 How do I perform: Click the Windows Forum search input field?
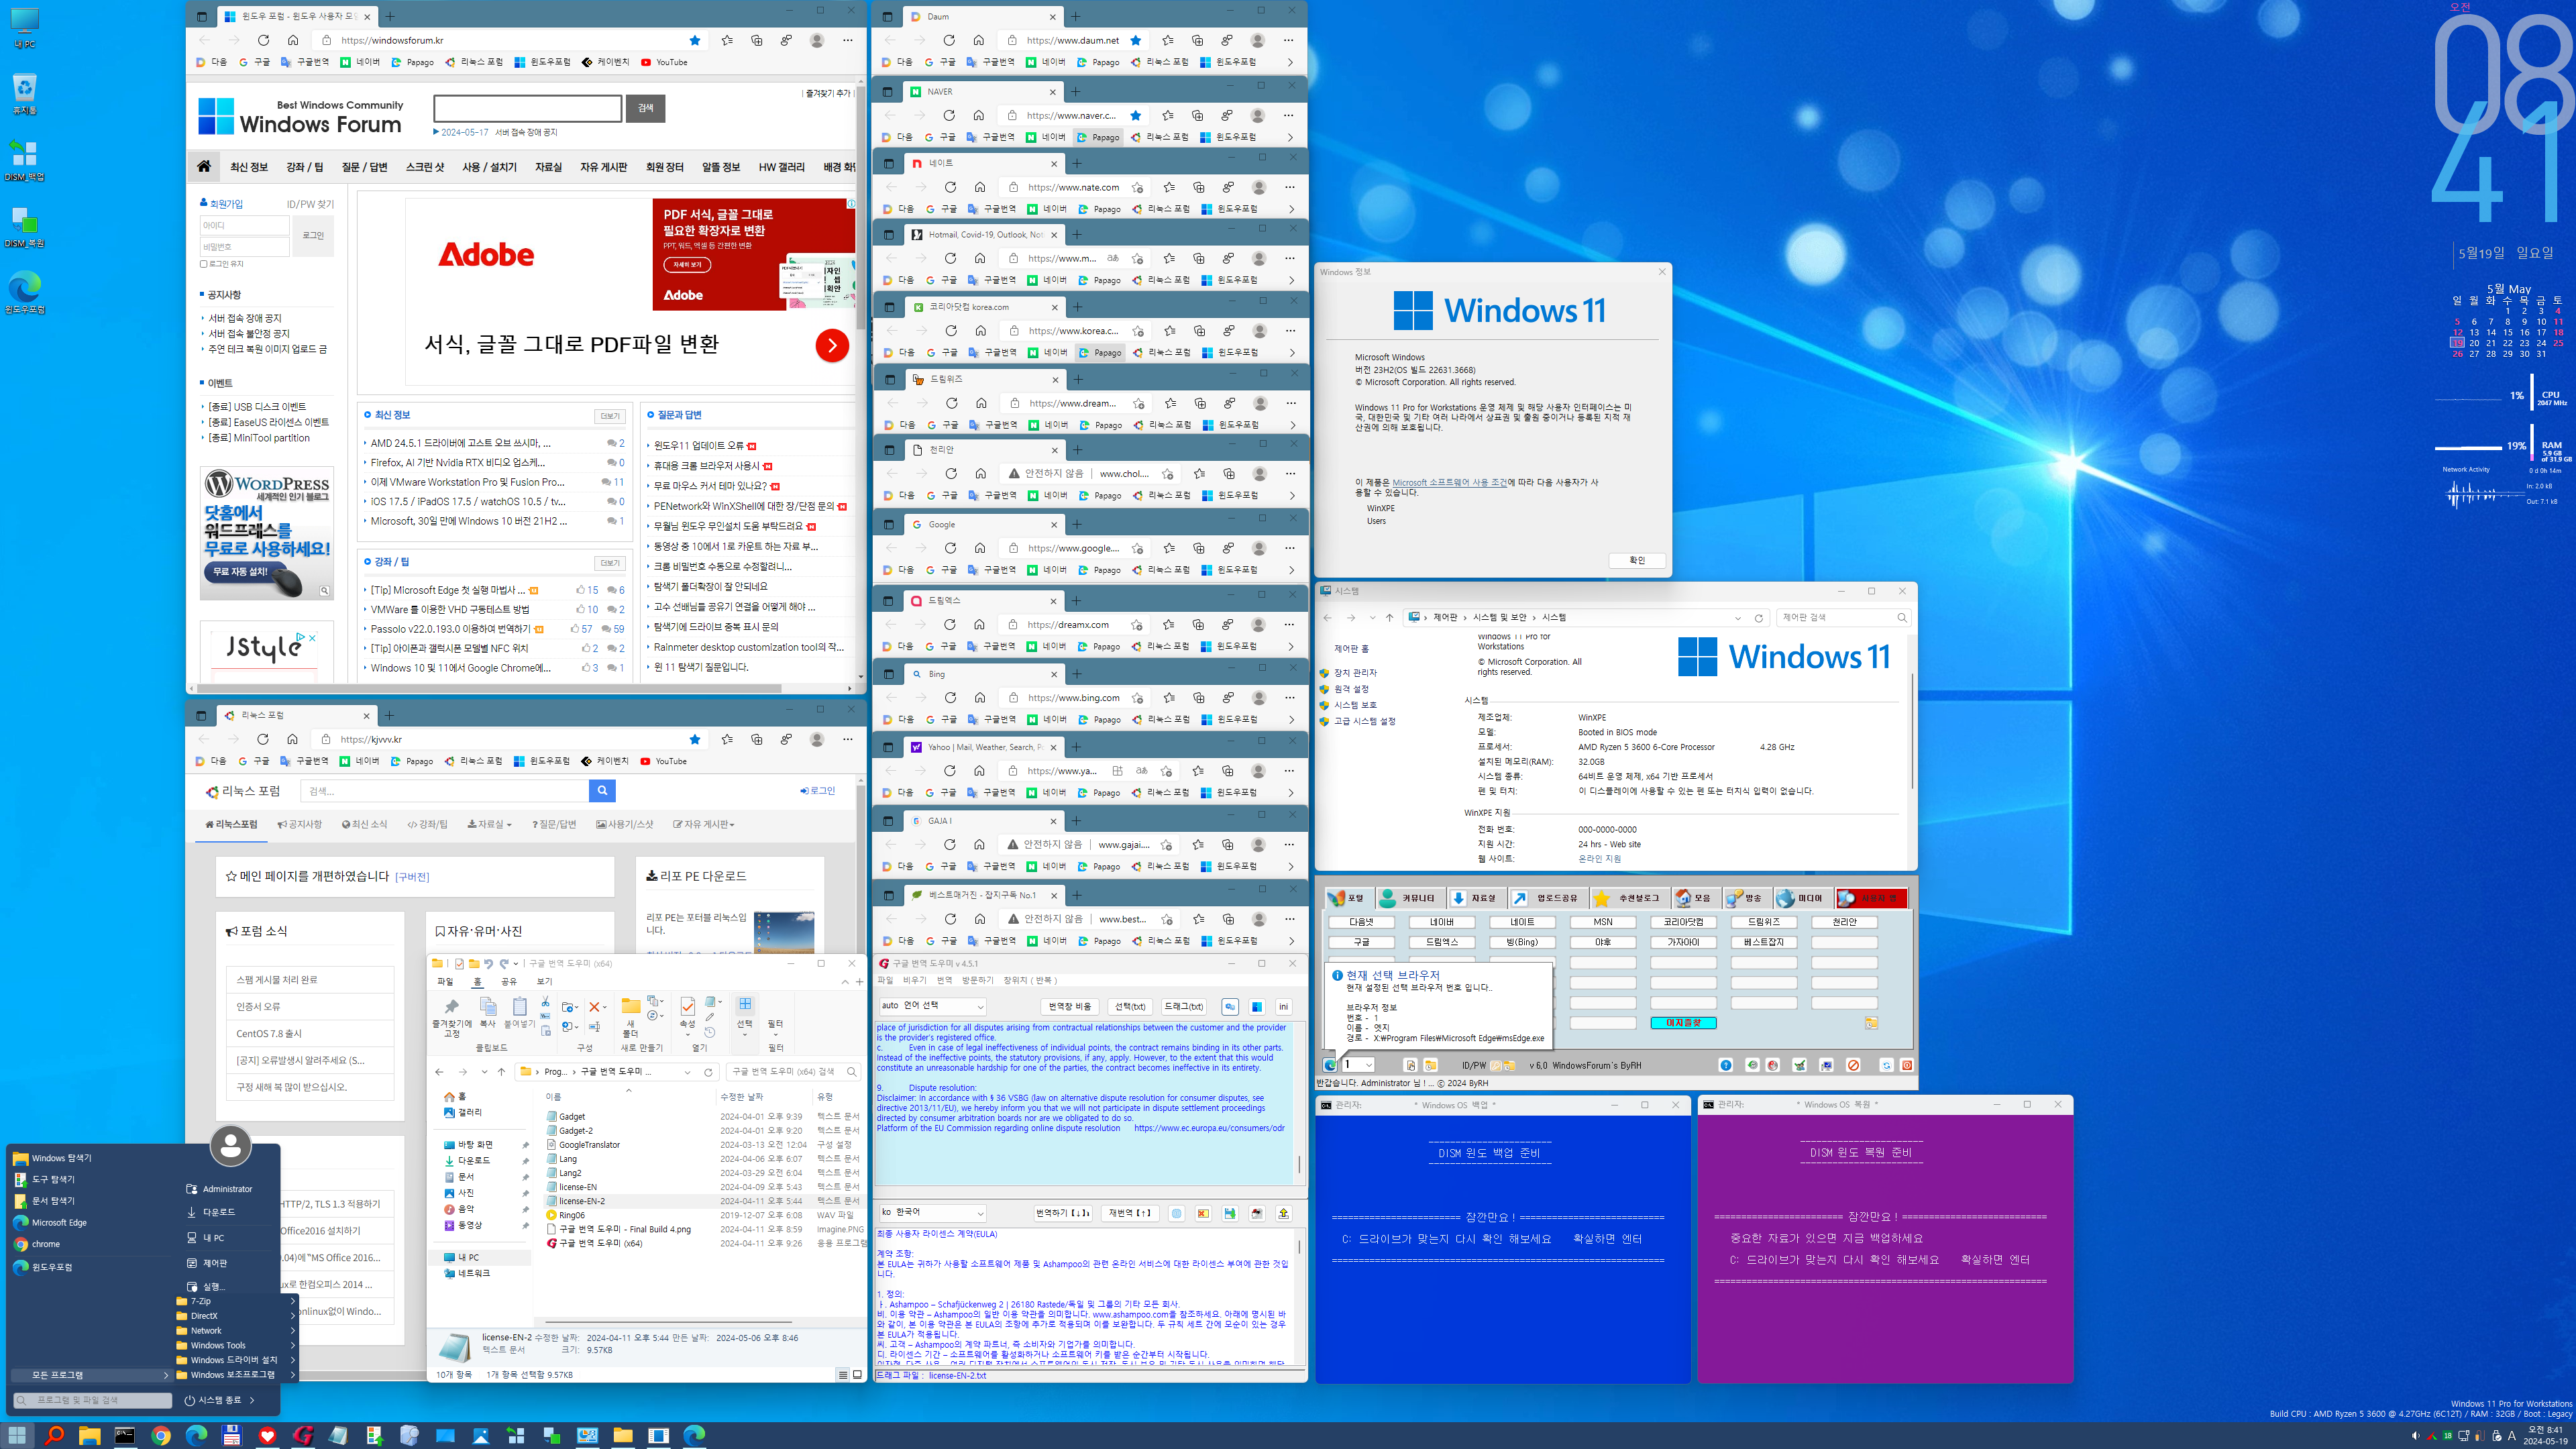pos(527,108)
